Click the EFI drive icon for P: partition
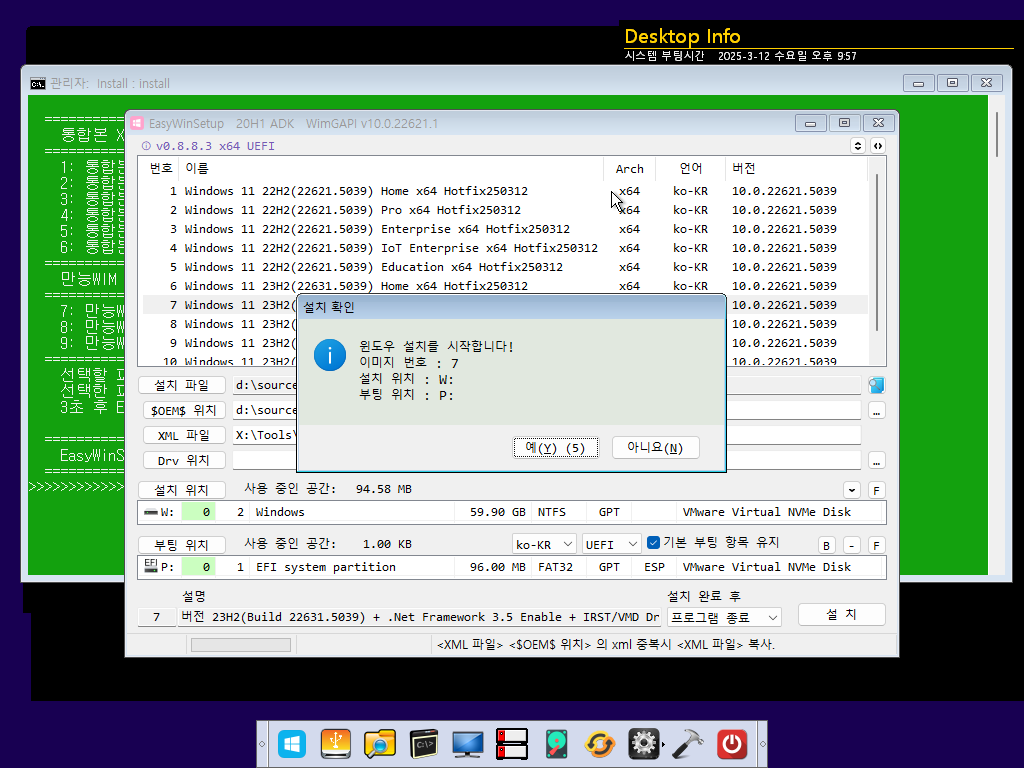The width and height of the screenshot is (1024, 768). tap(151, 566)
